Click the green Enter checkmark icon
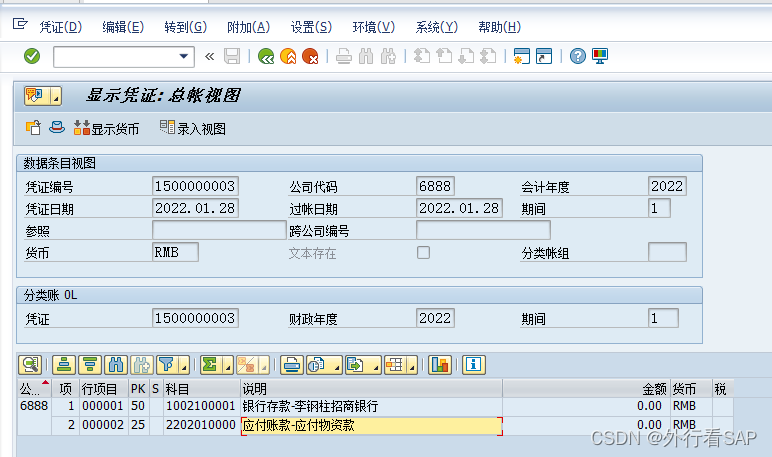 32,56
